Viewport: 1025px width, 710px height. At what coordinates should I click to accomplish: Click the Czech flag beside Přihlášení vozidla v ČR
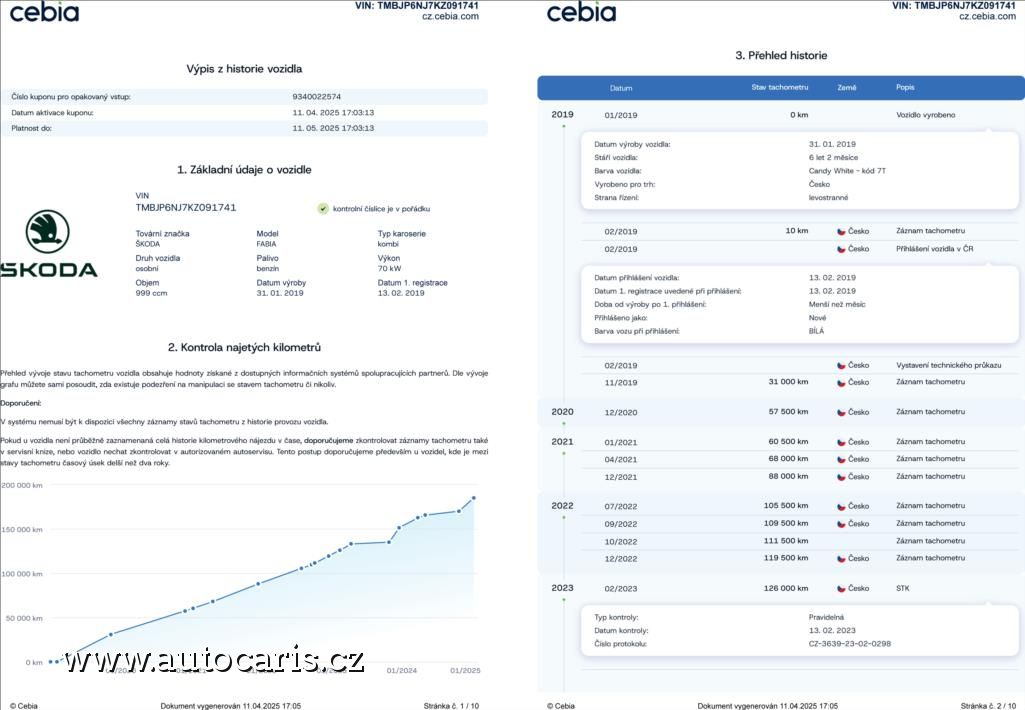pyautogui.click(x=841, y=249)
